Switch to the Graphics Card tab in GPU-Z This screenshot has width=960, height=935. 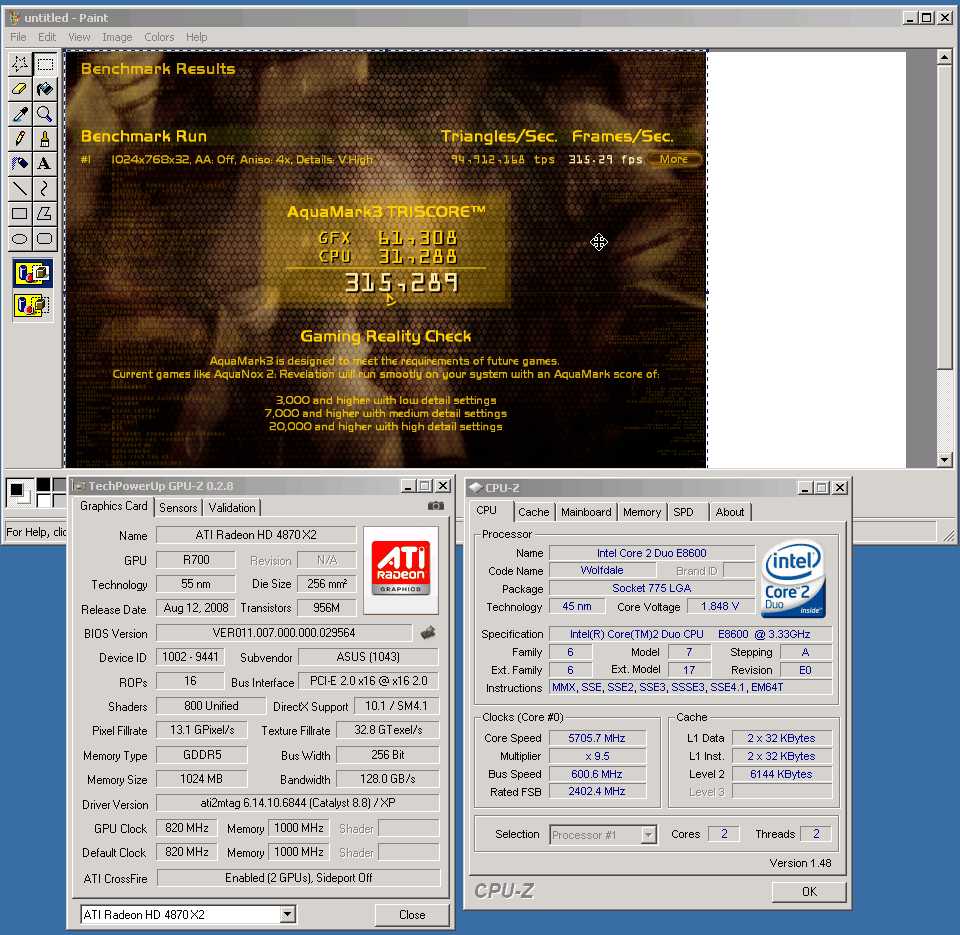(114, 506)
